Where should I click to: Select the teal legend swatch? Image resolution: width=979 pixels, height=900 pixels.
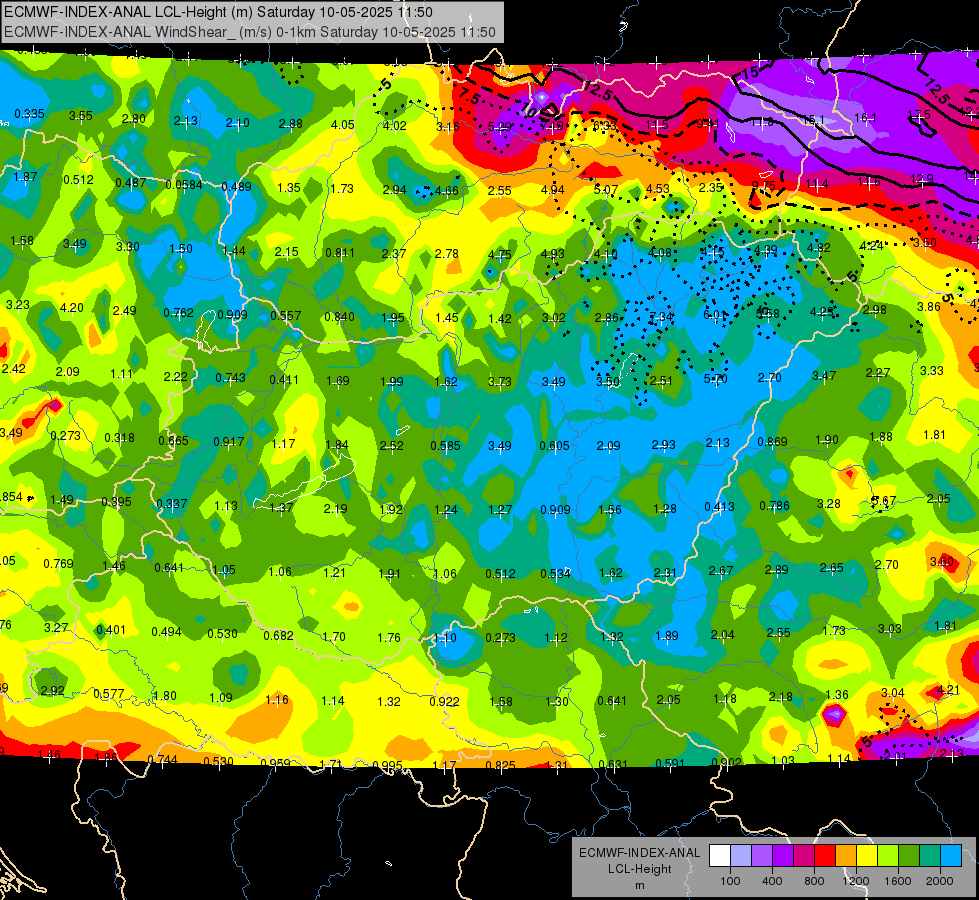930,856
